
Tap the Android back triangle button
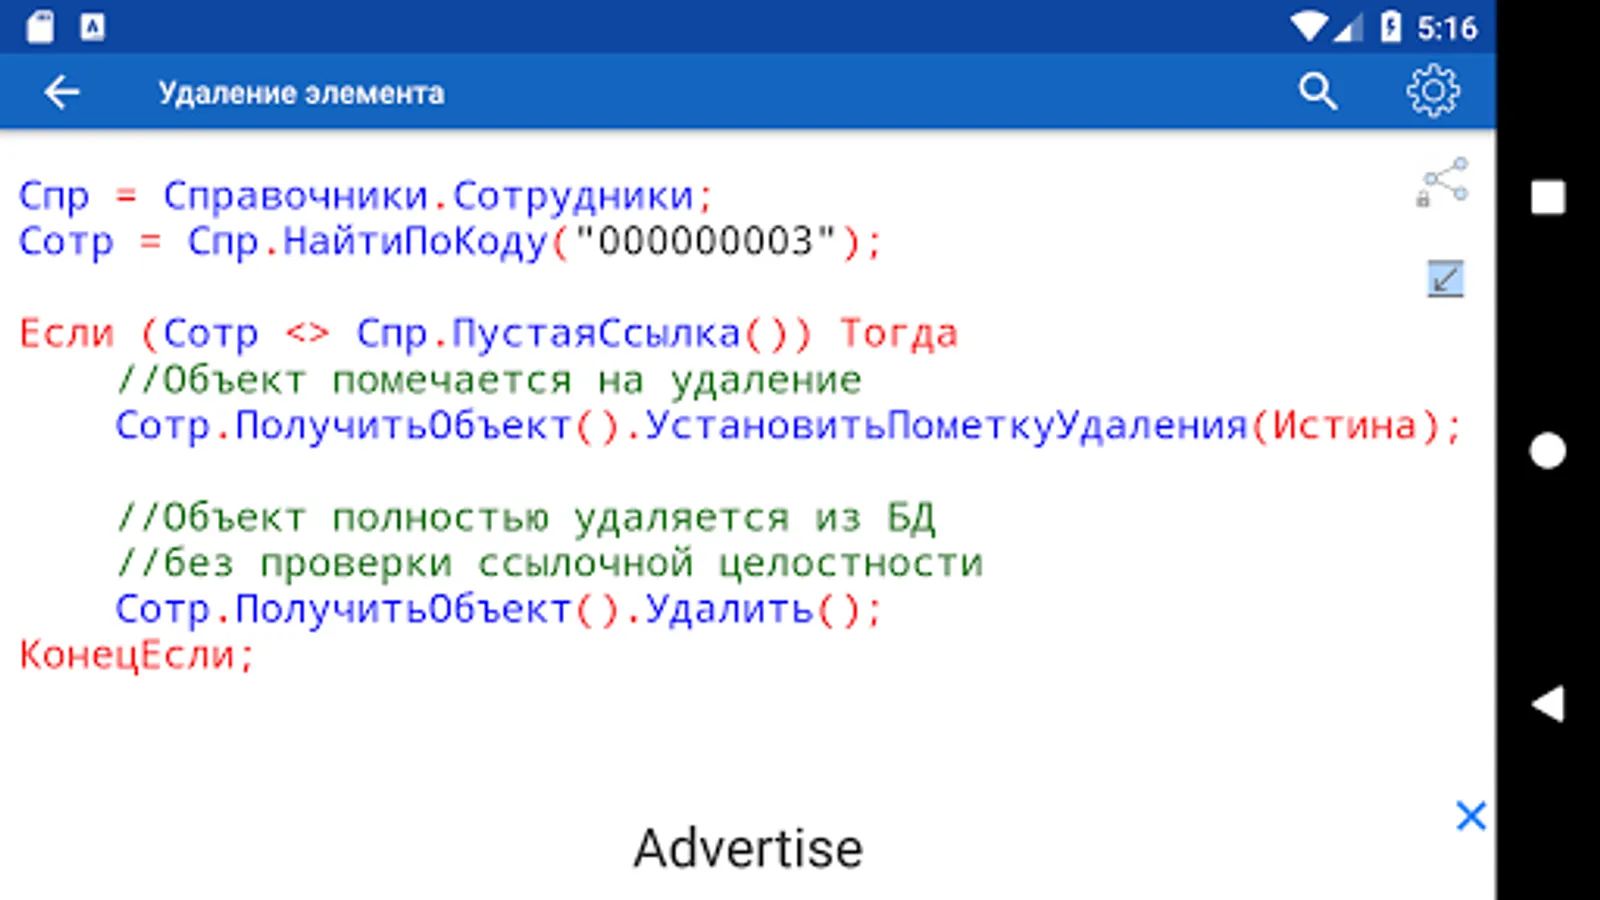pos(1547,704)
